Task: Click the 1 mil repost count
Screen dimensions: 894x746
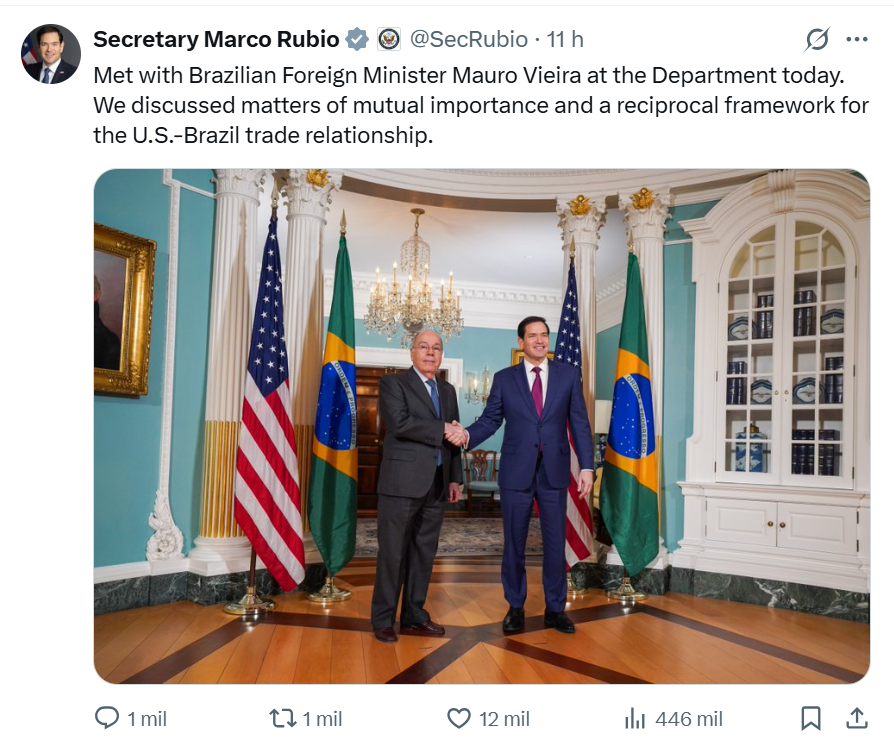Action: click(x=322, y=718)
